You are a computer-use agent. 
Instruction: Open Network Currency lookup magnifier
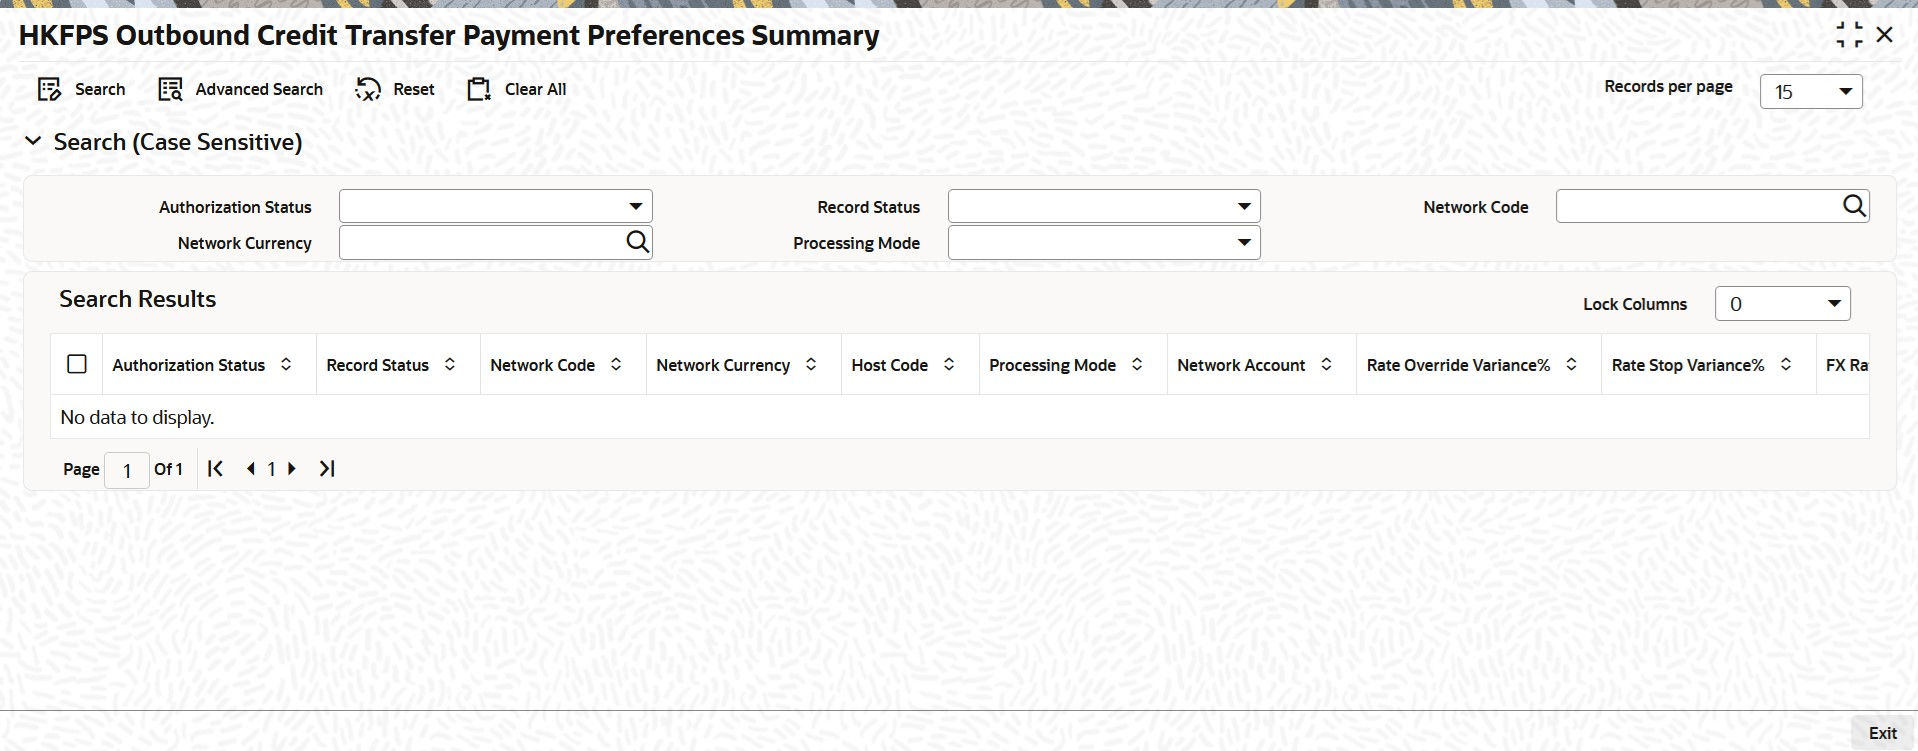coord(637,242)
